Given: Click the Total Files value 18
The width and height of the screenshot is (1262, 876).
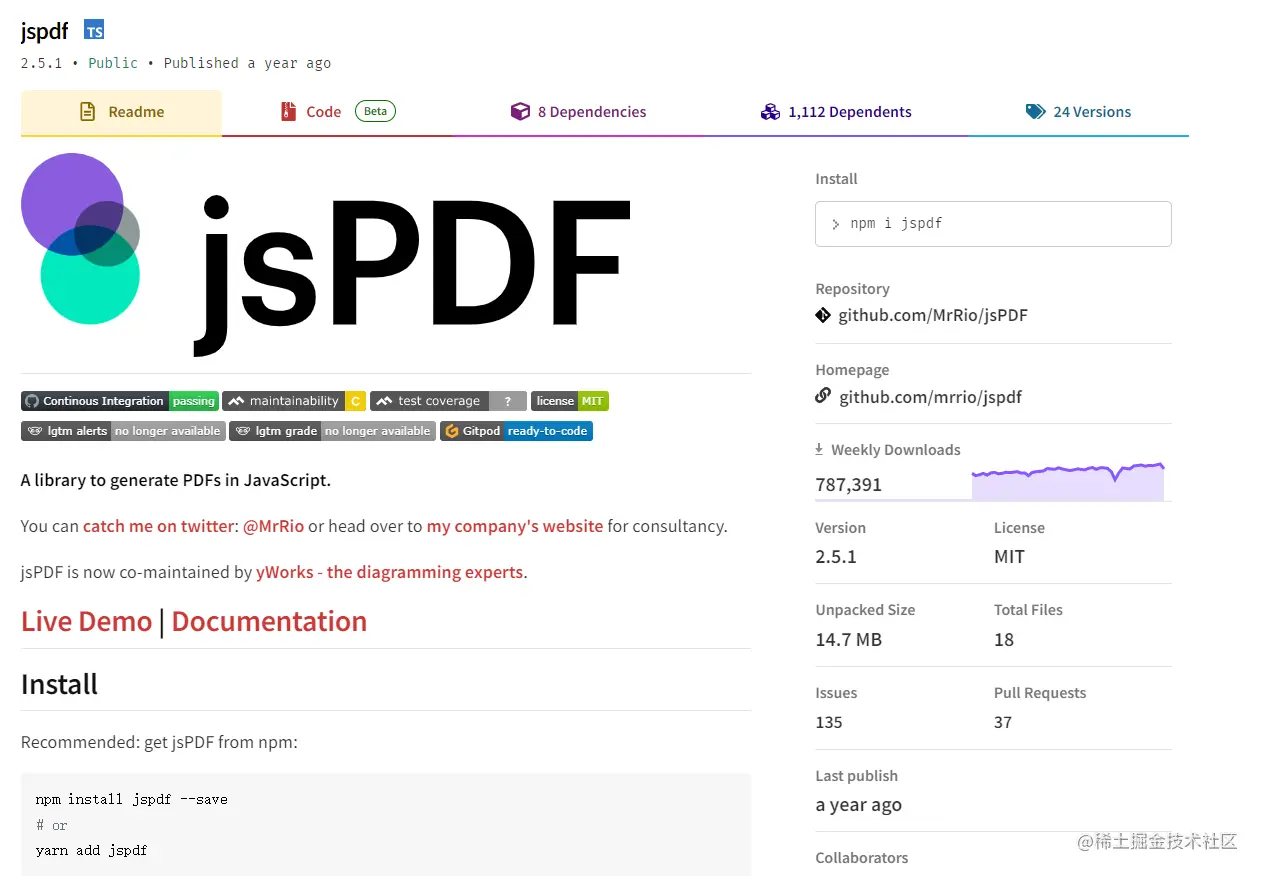Looking at the screenshot, I should click(1004, 640).
